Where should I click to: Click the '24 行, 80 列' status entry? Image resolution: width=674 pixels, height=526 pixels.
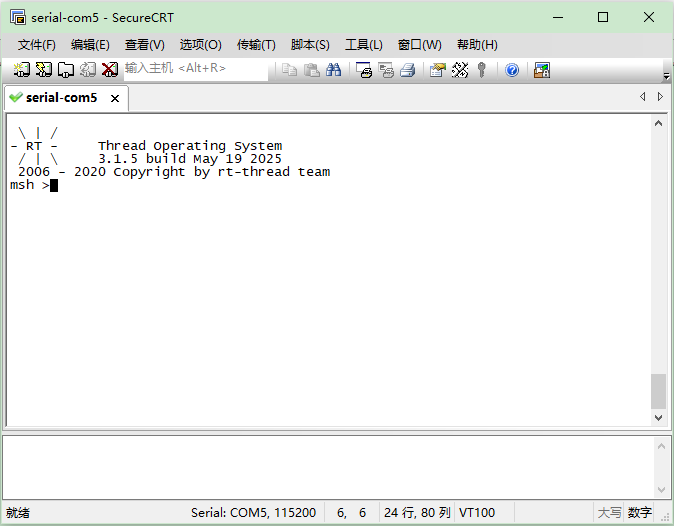(417, 513)
